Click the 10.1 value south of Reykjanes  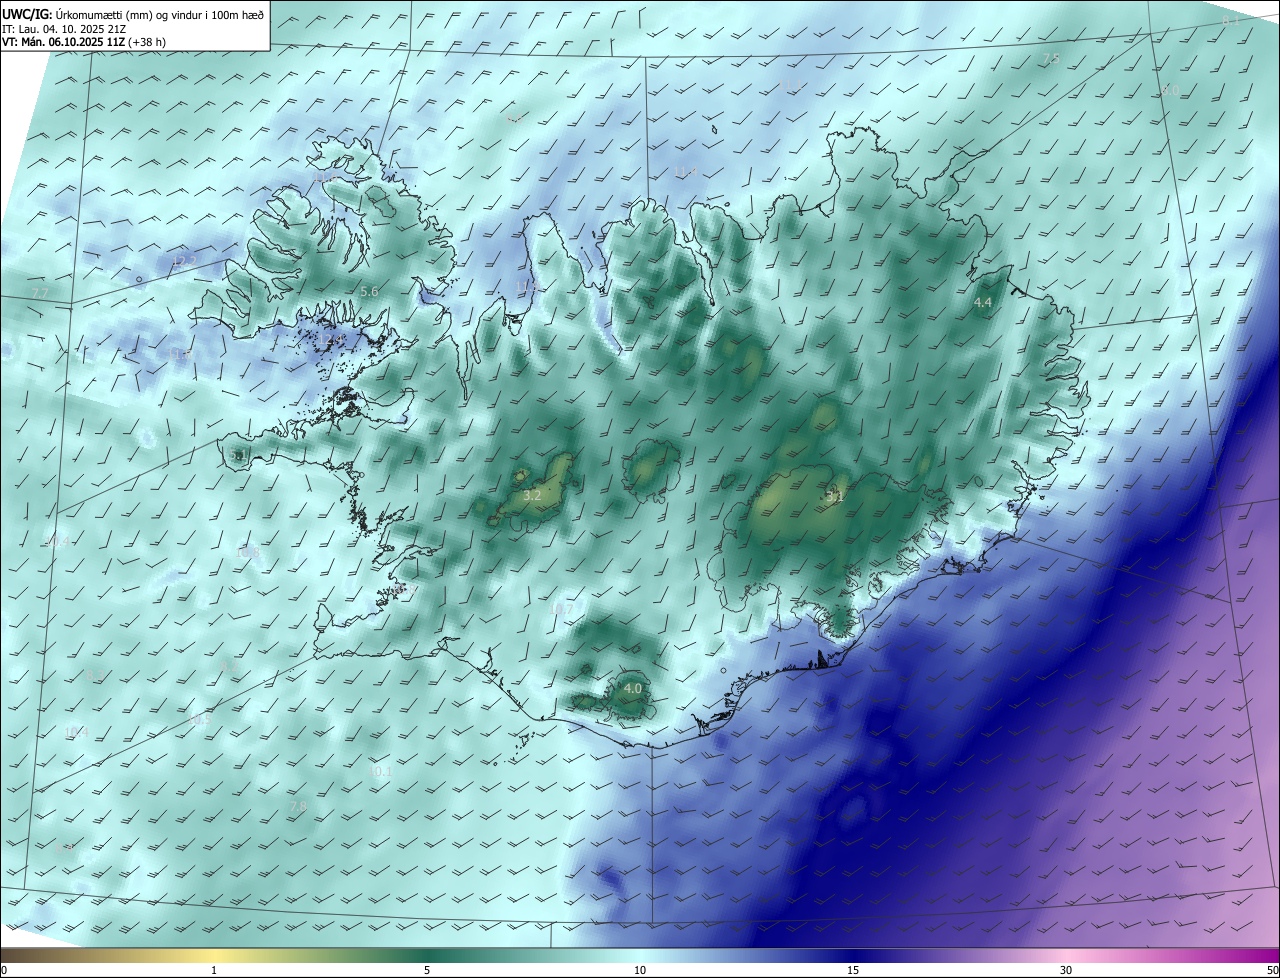[380, 772]
